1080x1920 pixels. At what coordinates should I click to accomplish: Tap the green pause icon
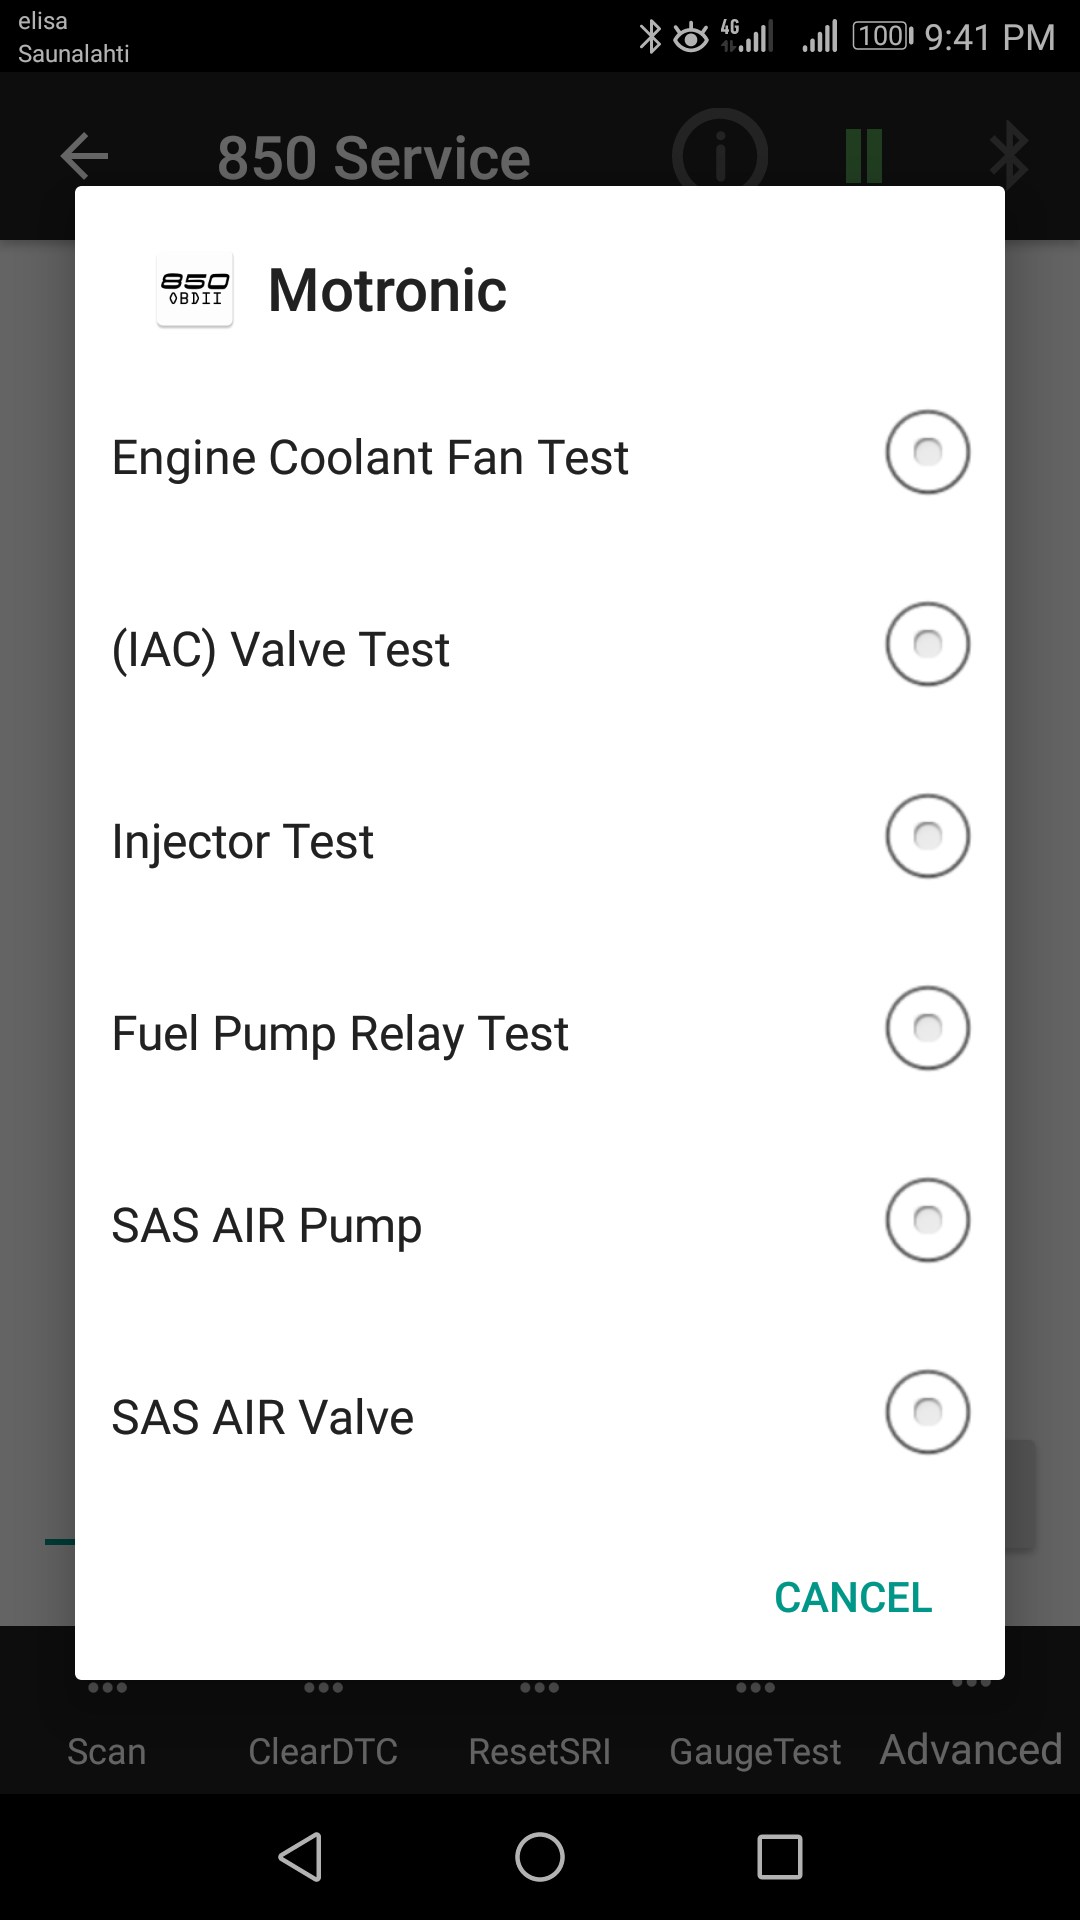(x=864, y=156)
